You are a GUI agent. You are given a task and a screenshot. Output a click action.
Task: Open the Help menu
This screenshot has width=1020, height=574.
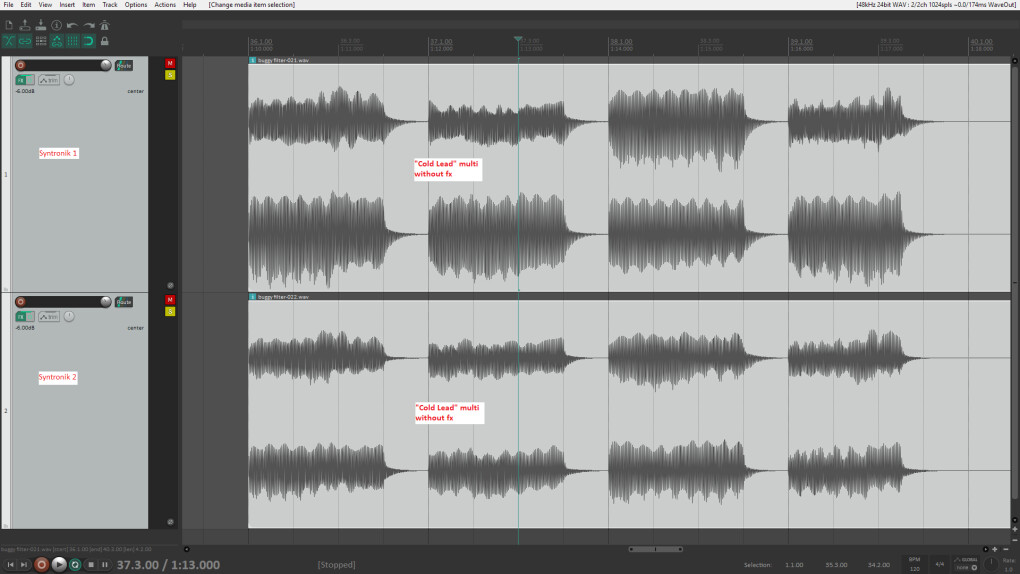pyautogui.click(x=189, y=5)
